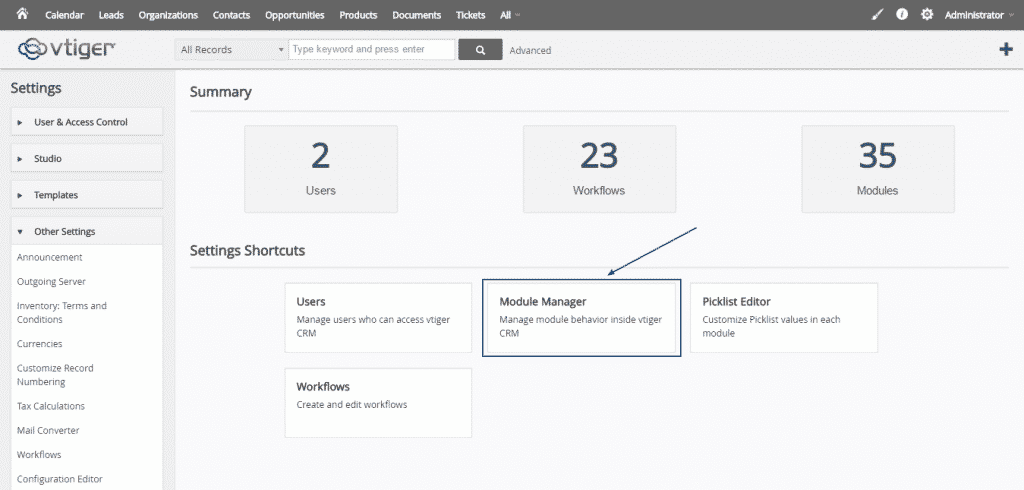Open the Contacts module
This screenshot has width=1024, height=490.
point(231,15)
